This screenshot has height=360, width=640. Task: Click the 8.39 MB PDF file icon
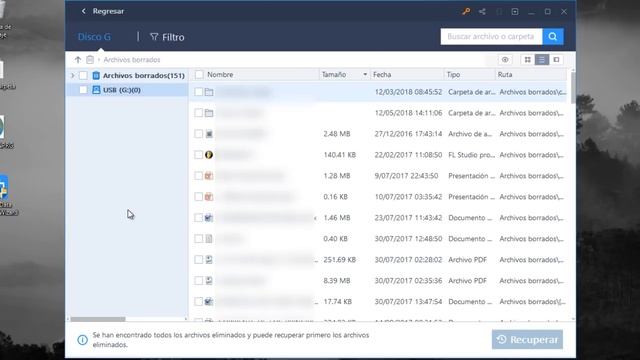tap(209, 280)
